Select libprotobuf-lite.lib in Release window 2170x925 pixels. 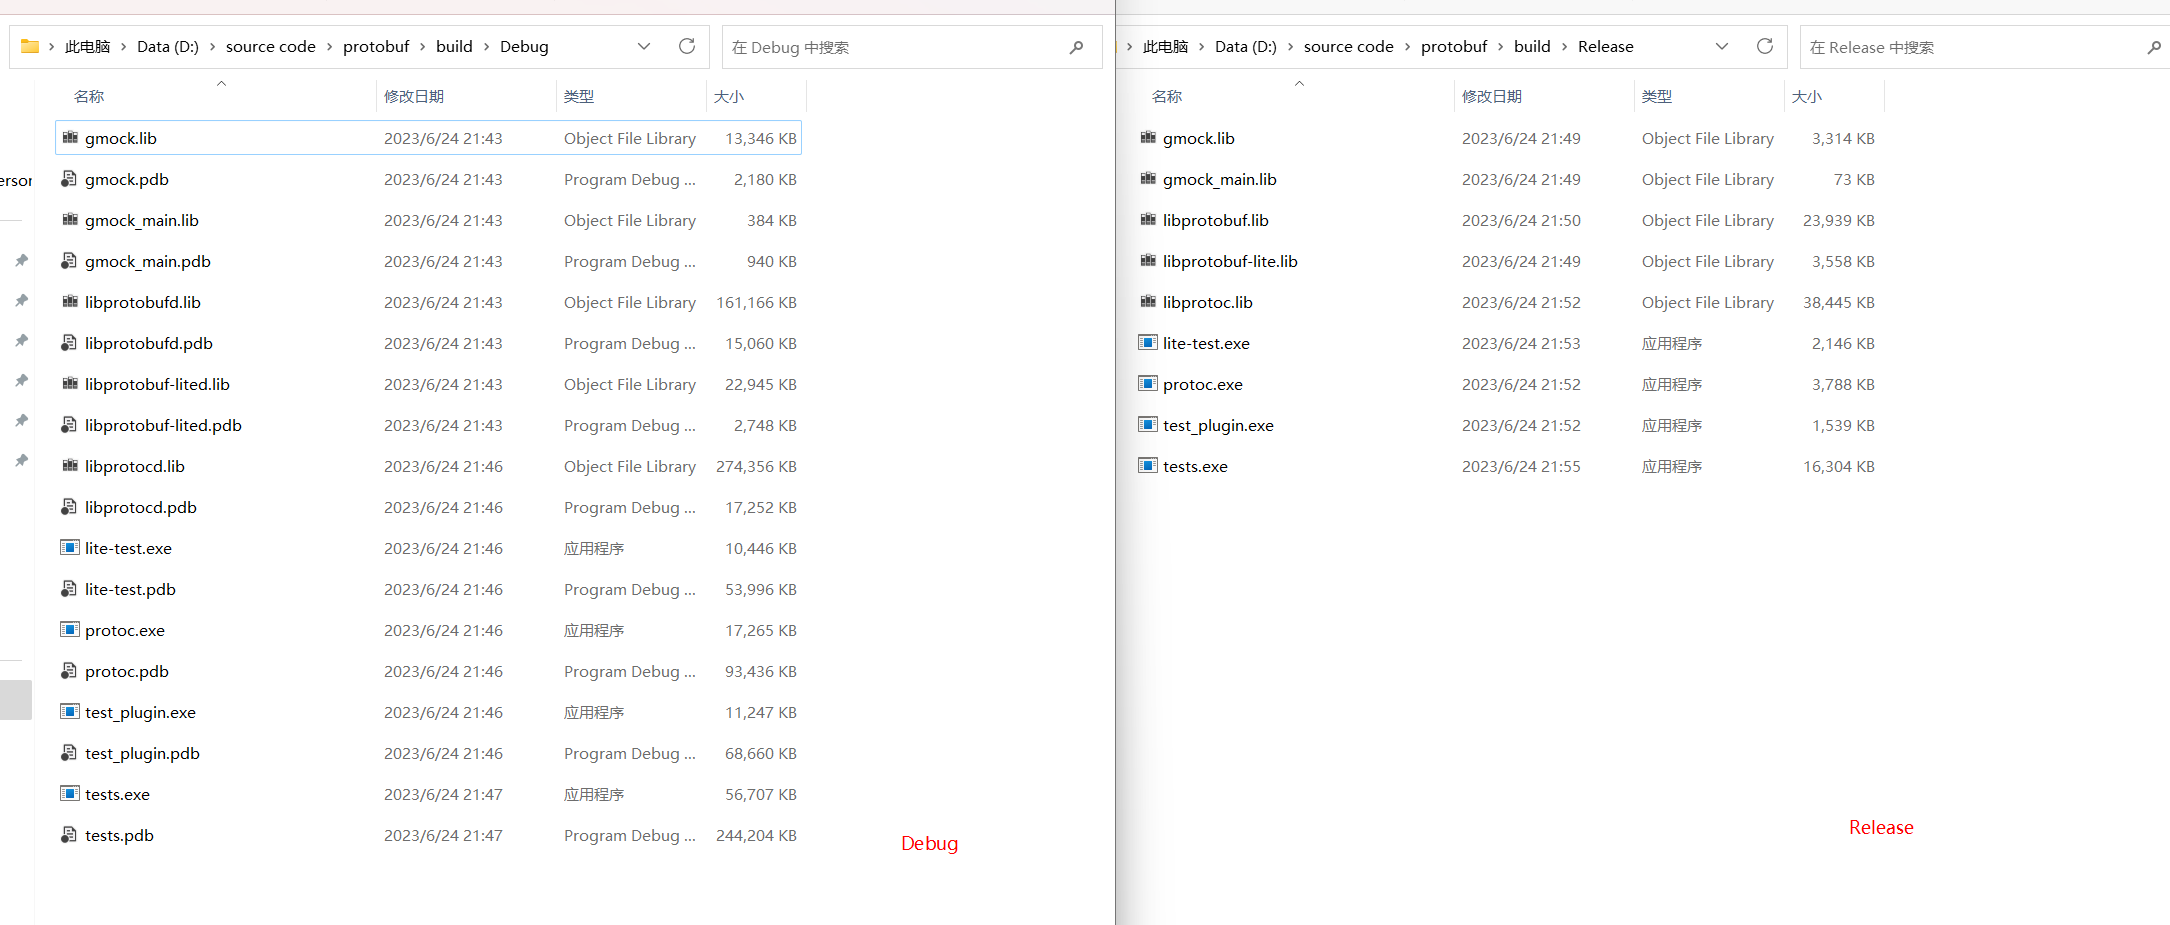click(1230, 261)
